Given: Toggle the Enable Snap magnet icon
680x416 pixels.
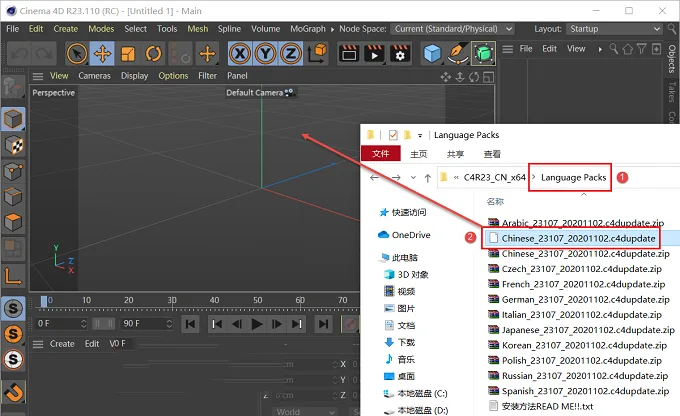Looking at the screenshot, I should tap(13, 392).
